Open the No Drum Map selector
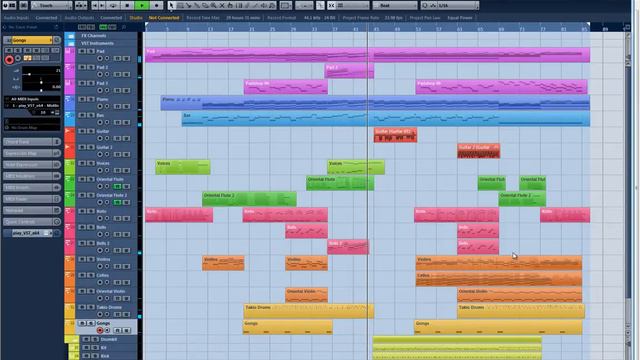The image size is (640, 360). coord(33,128)
